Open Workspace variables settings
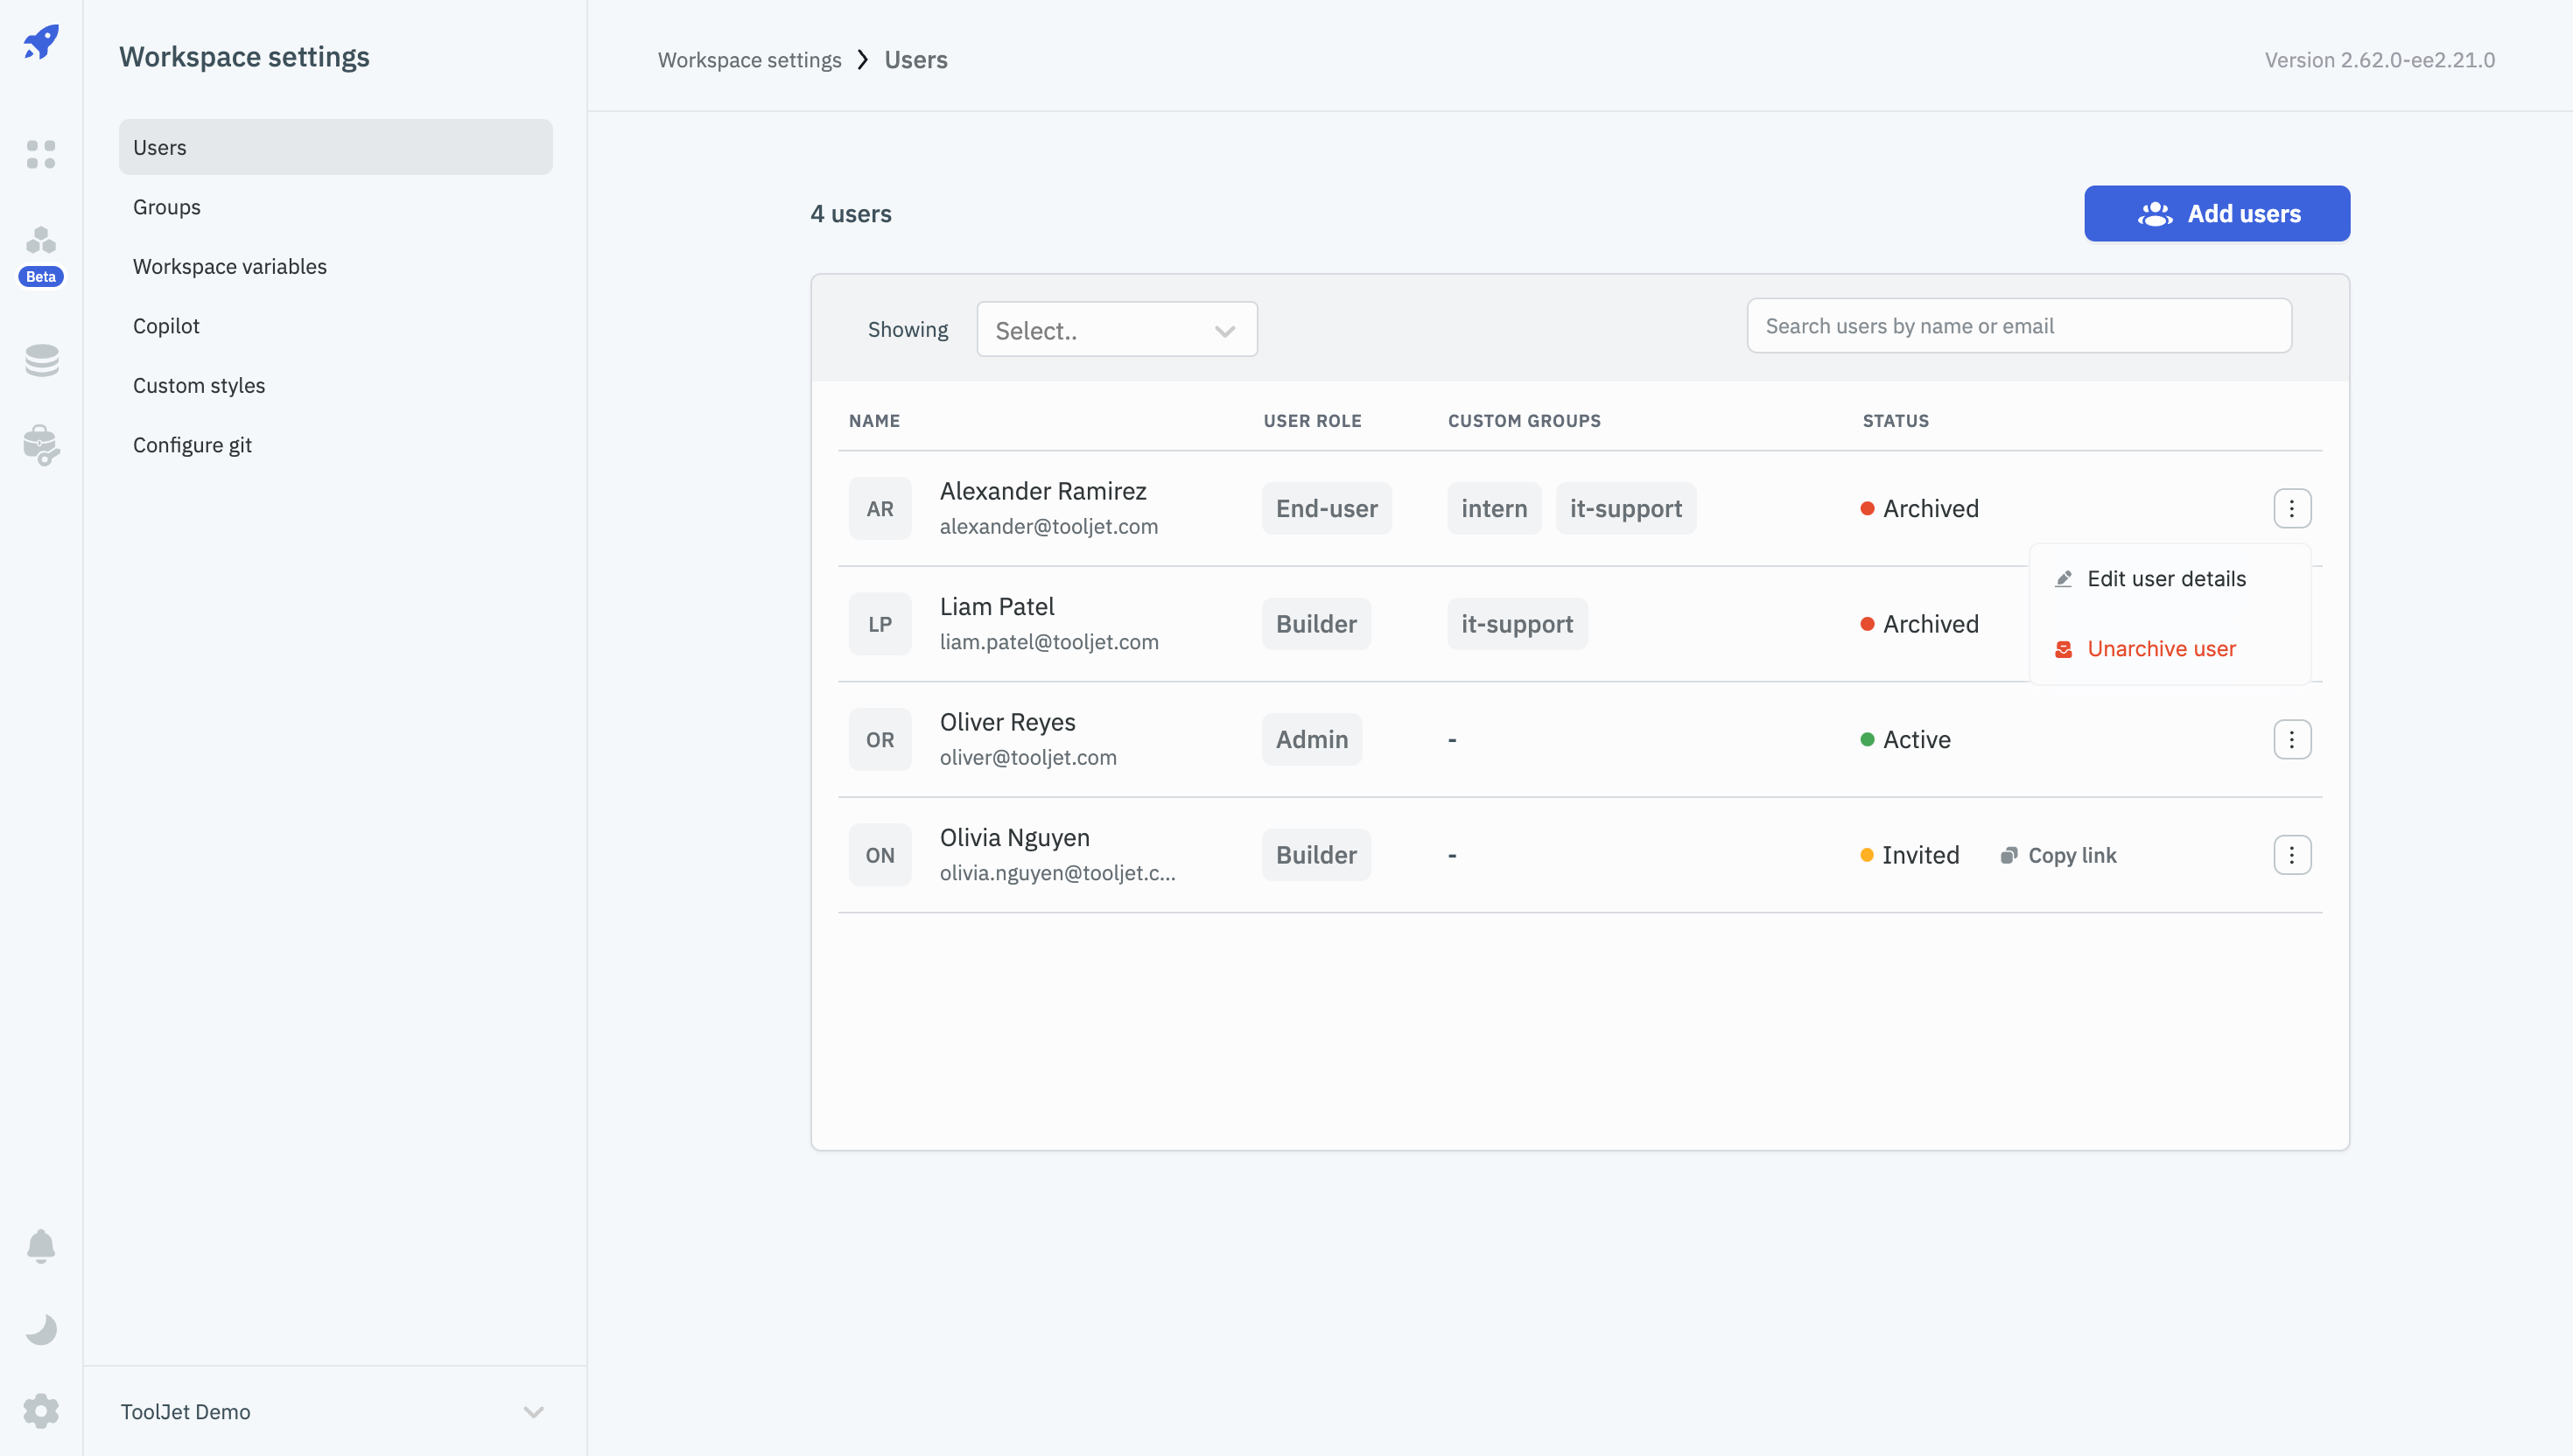Screen dimensions: 2573x1456 tap(229, 267)
